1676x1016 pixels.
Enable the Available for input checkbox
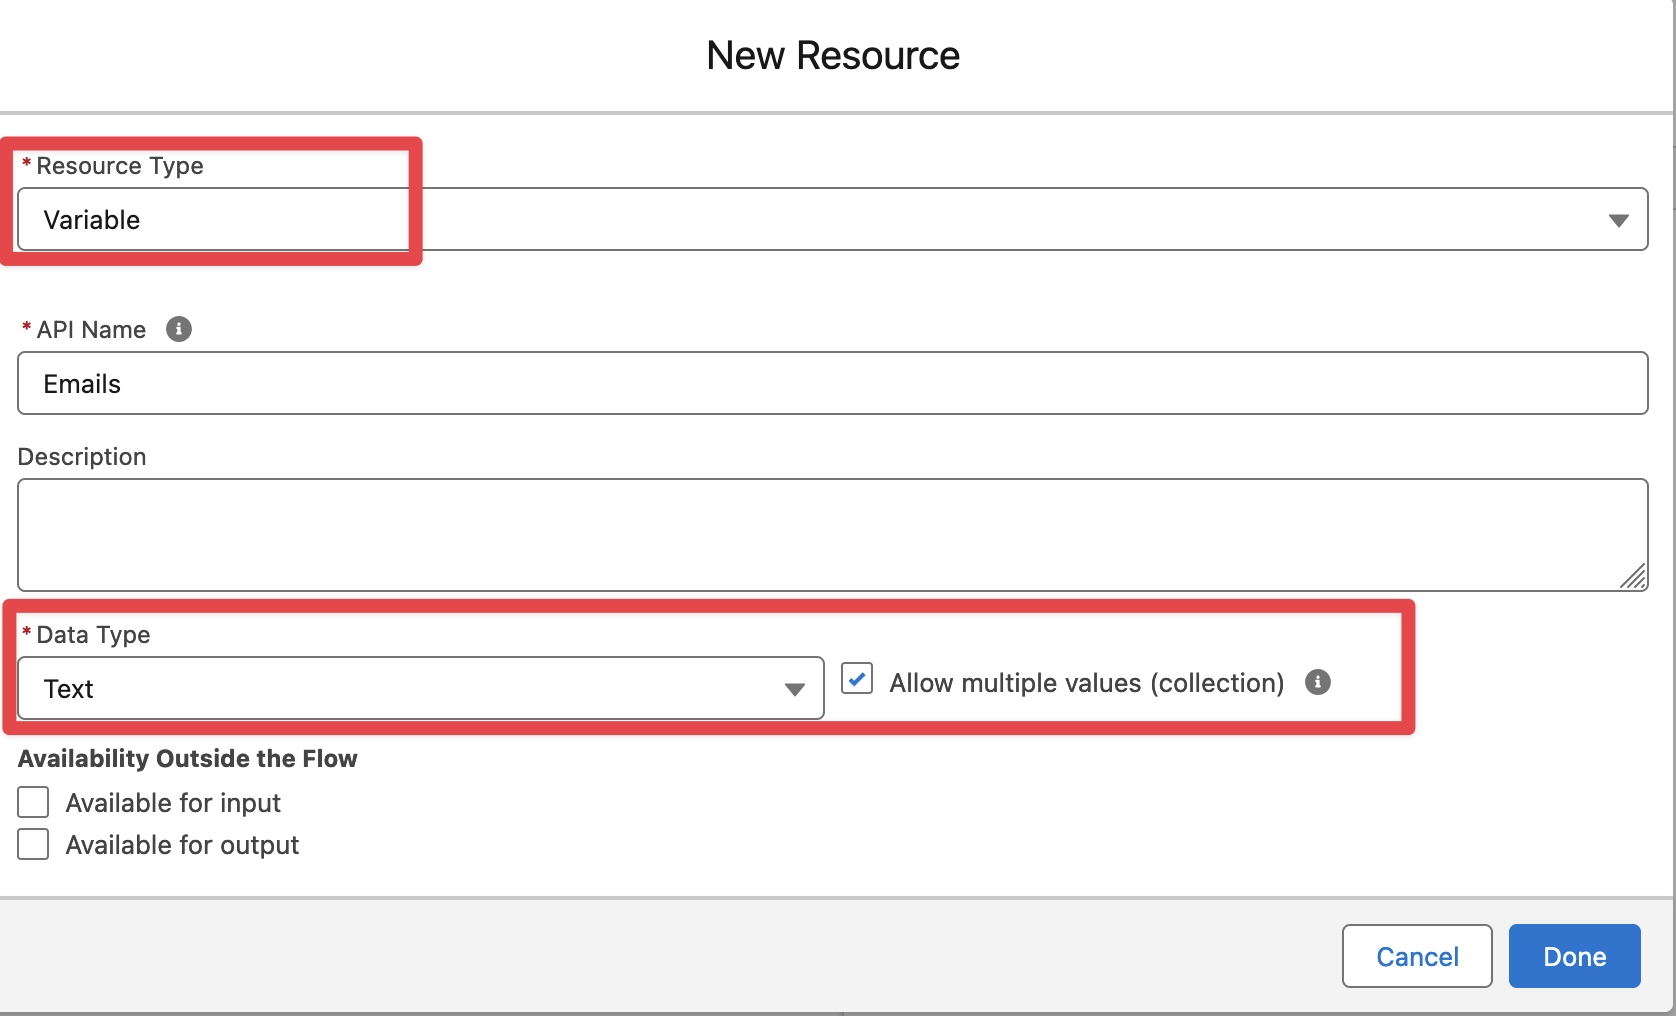click(33, 802)
